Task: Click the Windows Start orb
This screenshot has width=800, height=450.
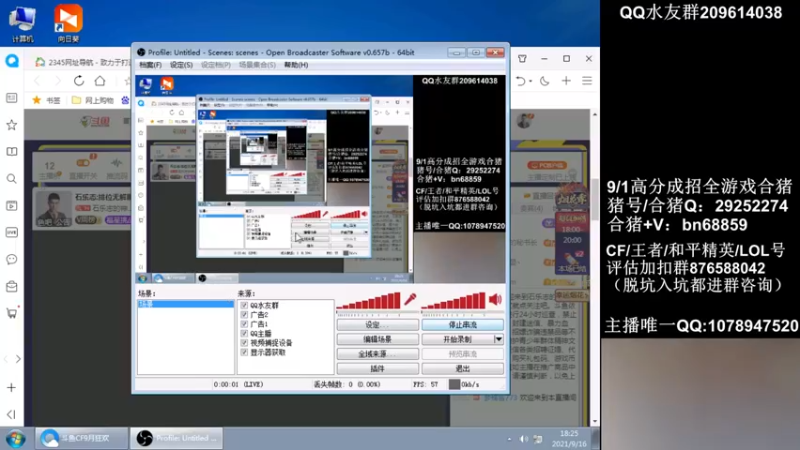Action: 15,439
